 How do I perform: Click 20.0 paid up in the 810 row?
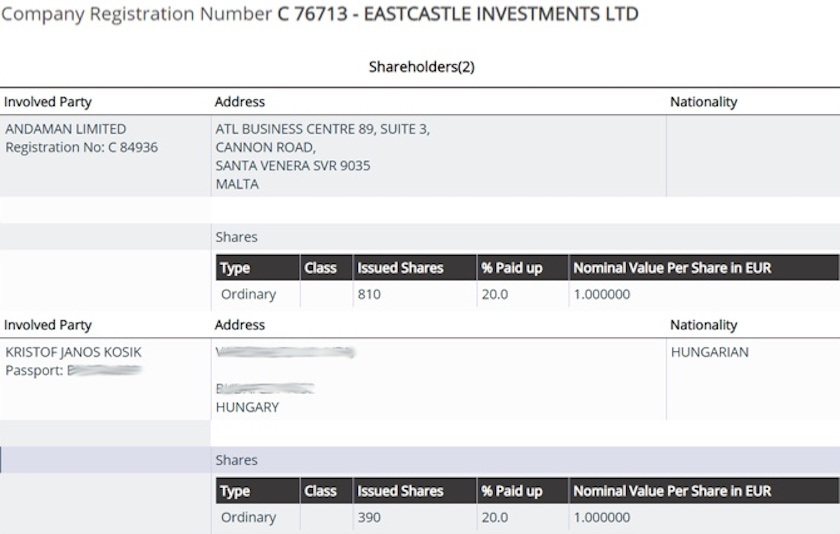click(494, 294)
